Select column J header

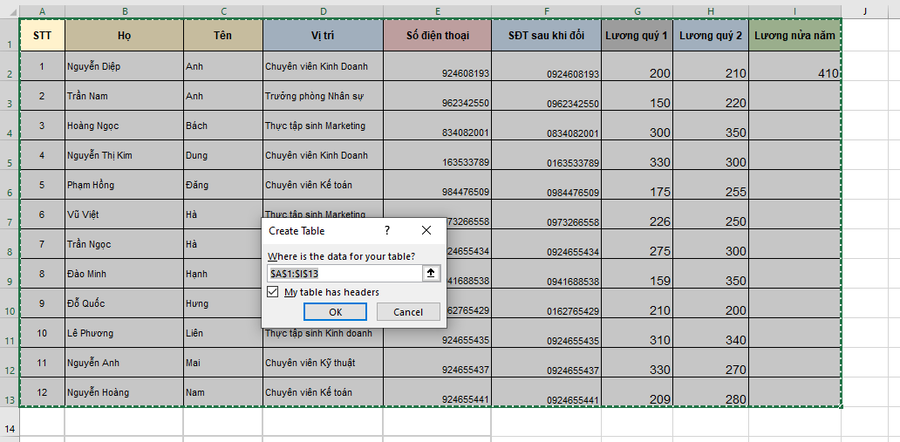(864, 11)
